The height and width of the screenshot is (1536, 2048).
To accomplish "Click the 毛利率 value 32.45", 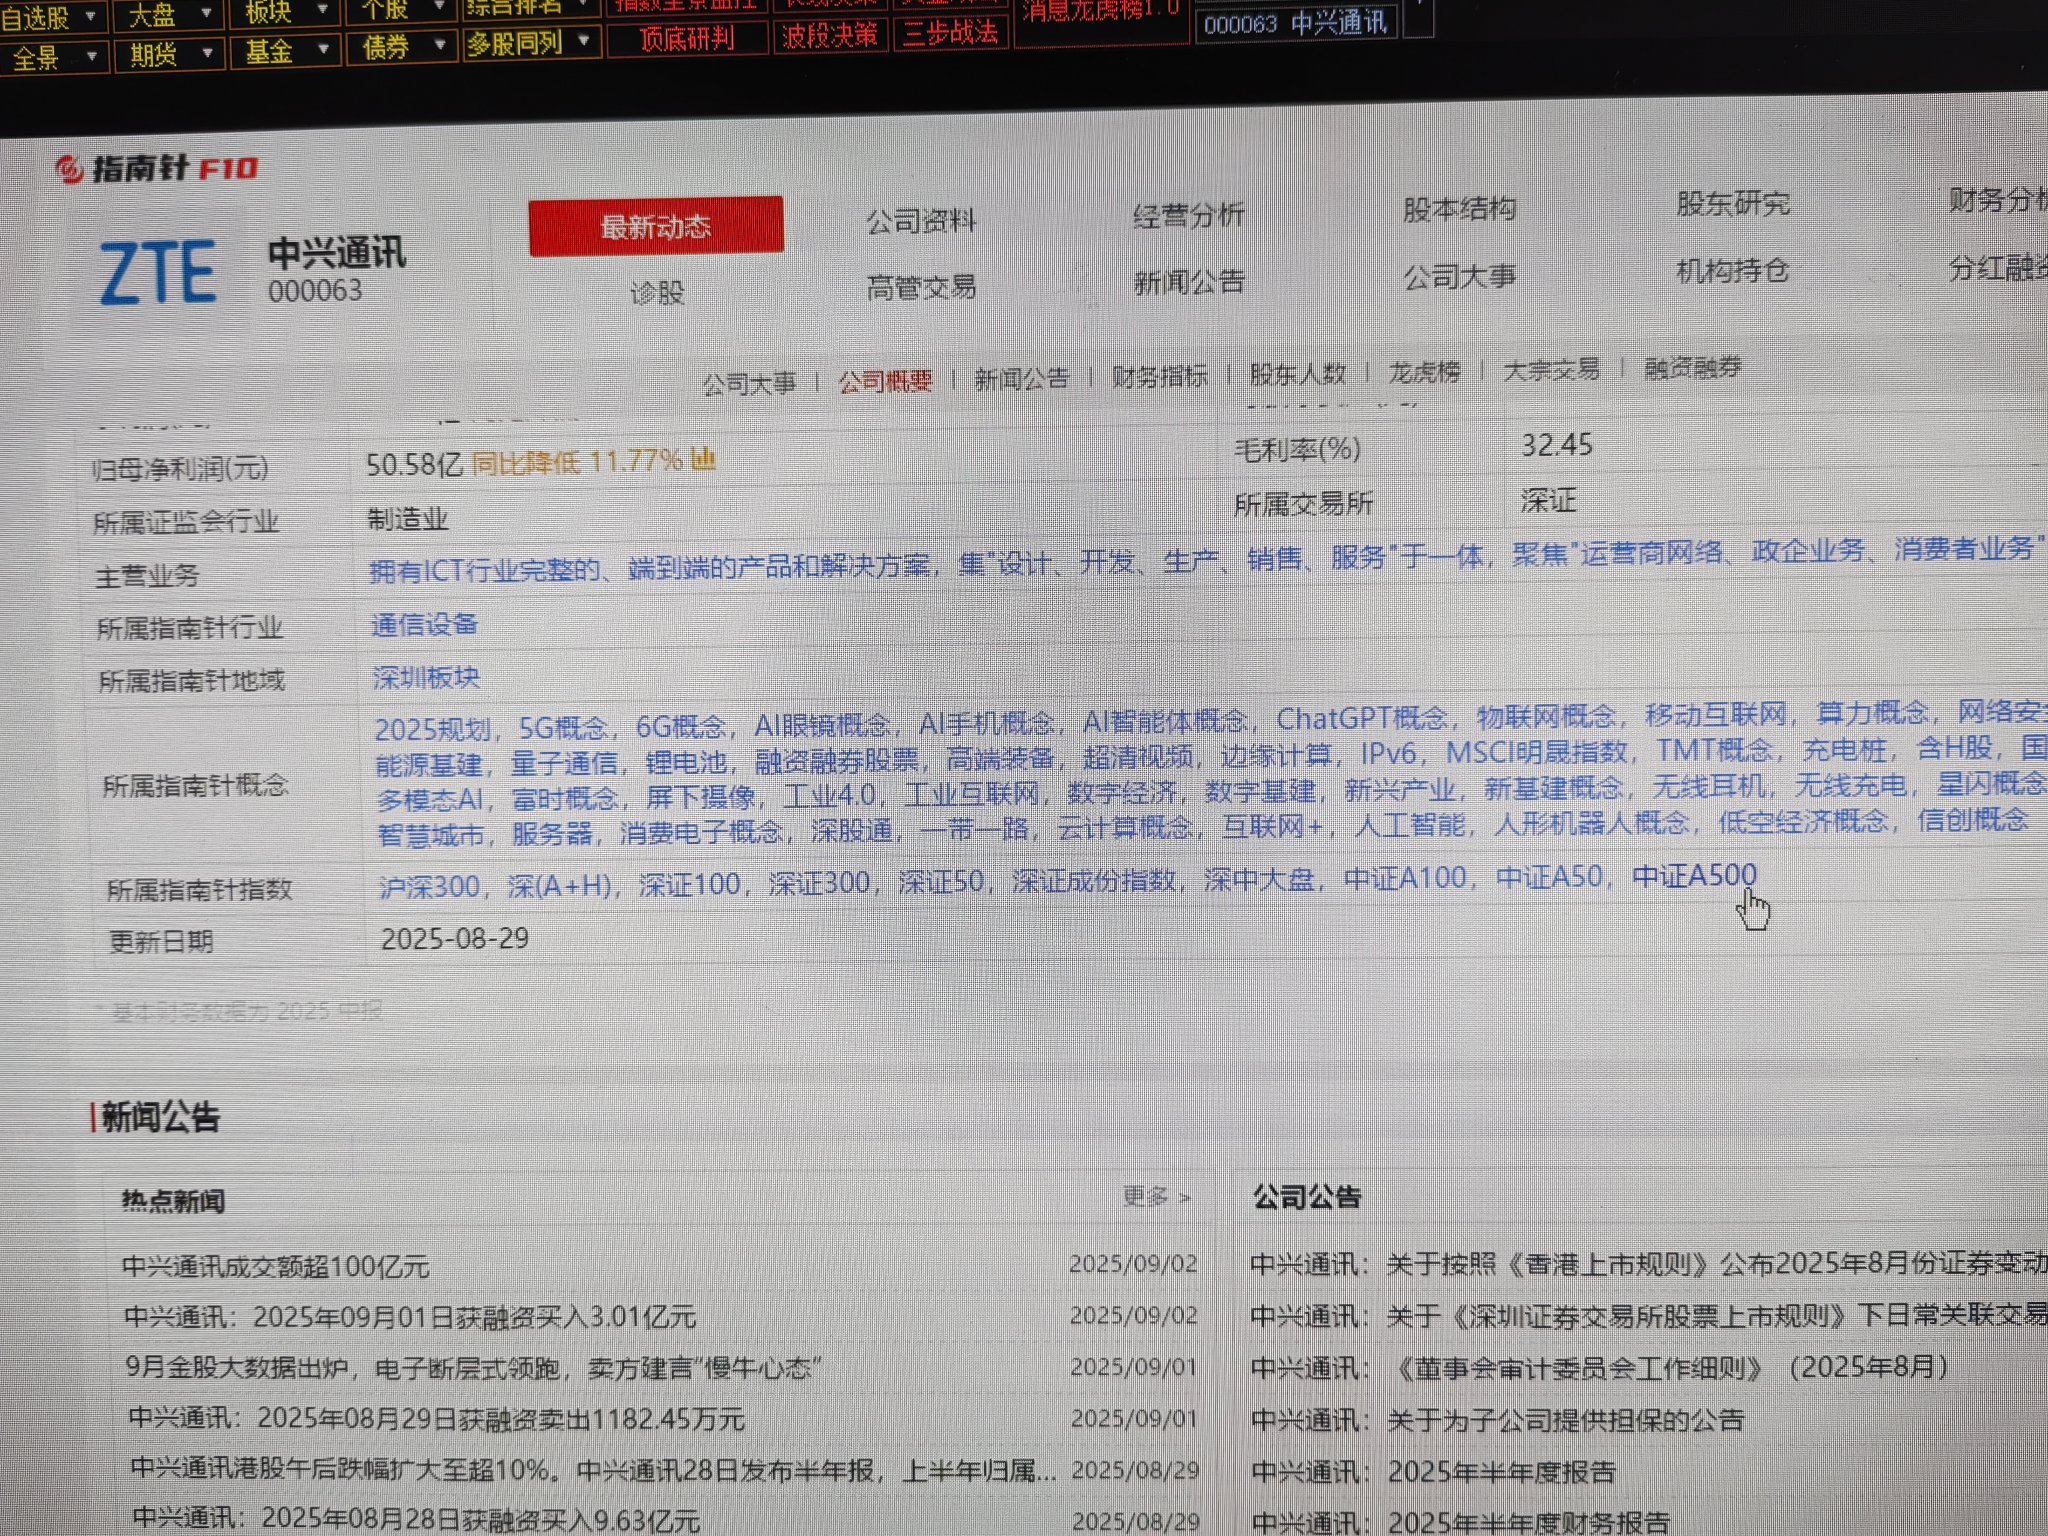I will tap(1556, 445).
